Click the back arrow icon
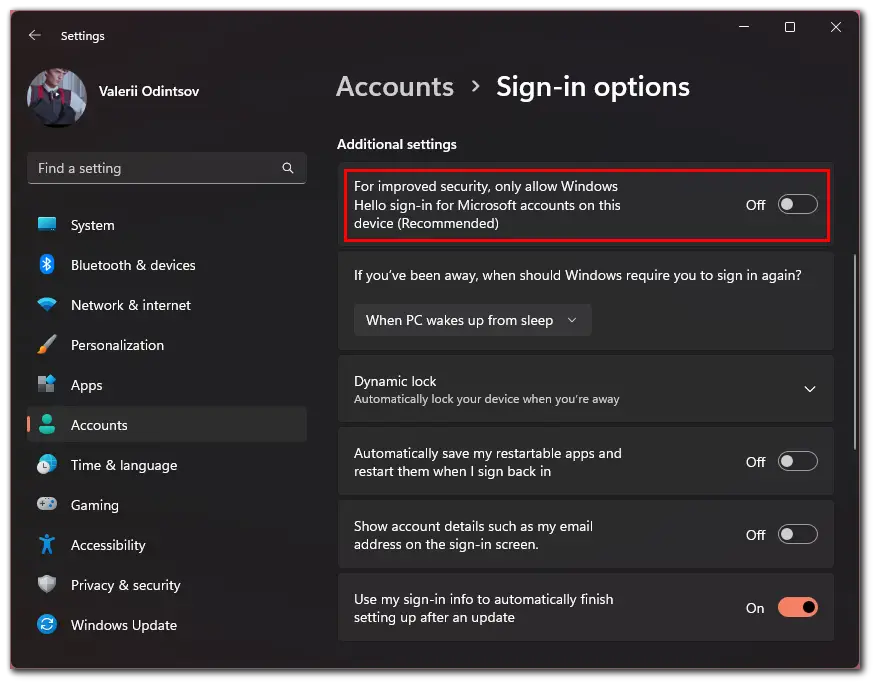 click(35, 35)
